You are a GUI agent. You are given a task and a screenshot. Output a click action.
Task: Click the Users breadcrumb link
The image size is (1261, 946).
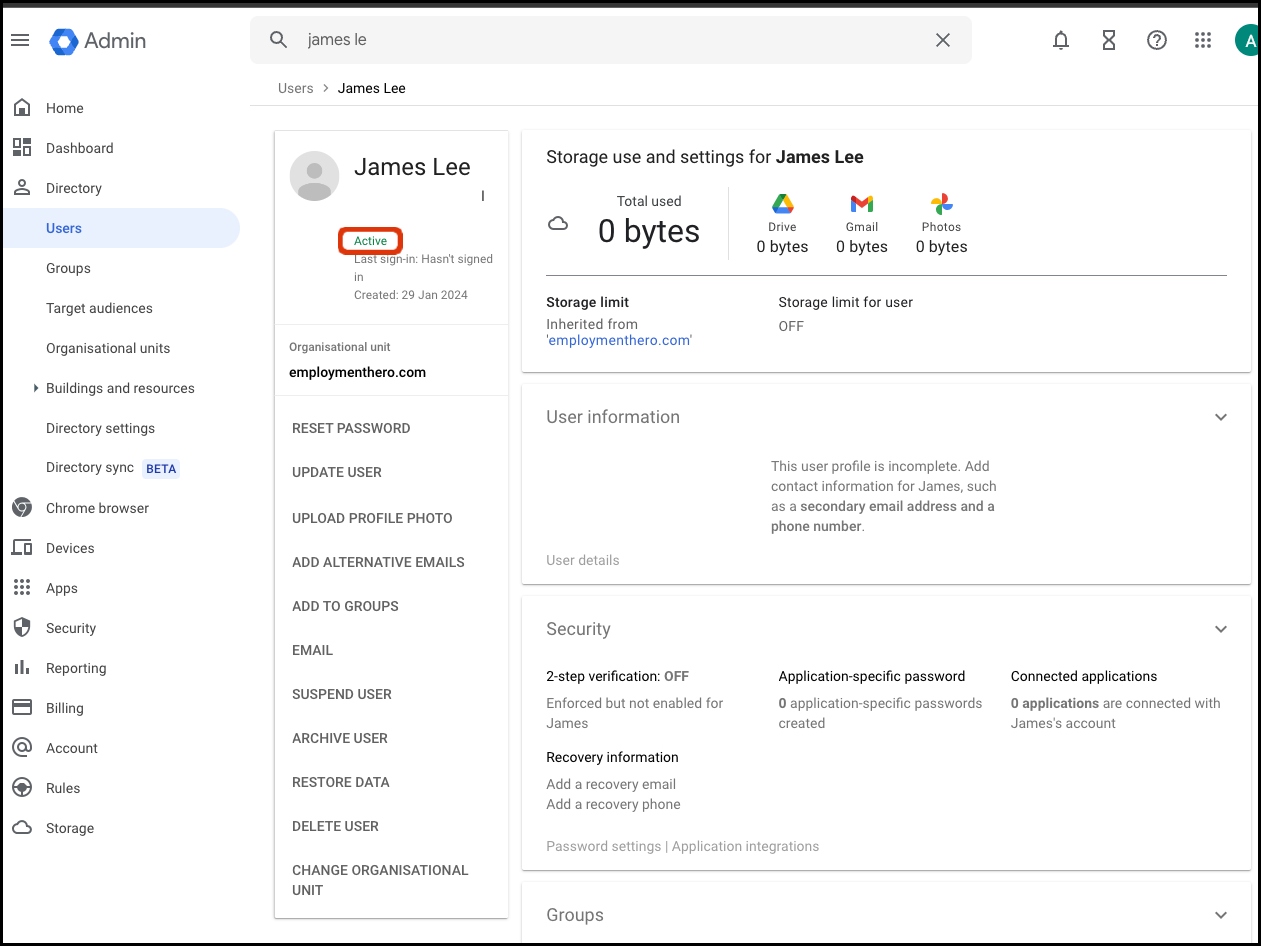click(295, 88)
